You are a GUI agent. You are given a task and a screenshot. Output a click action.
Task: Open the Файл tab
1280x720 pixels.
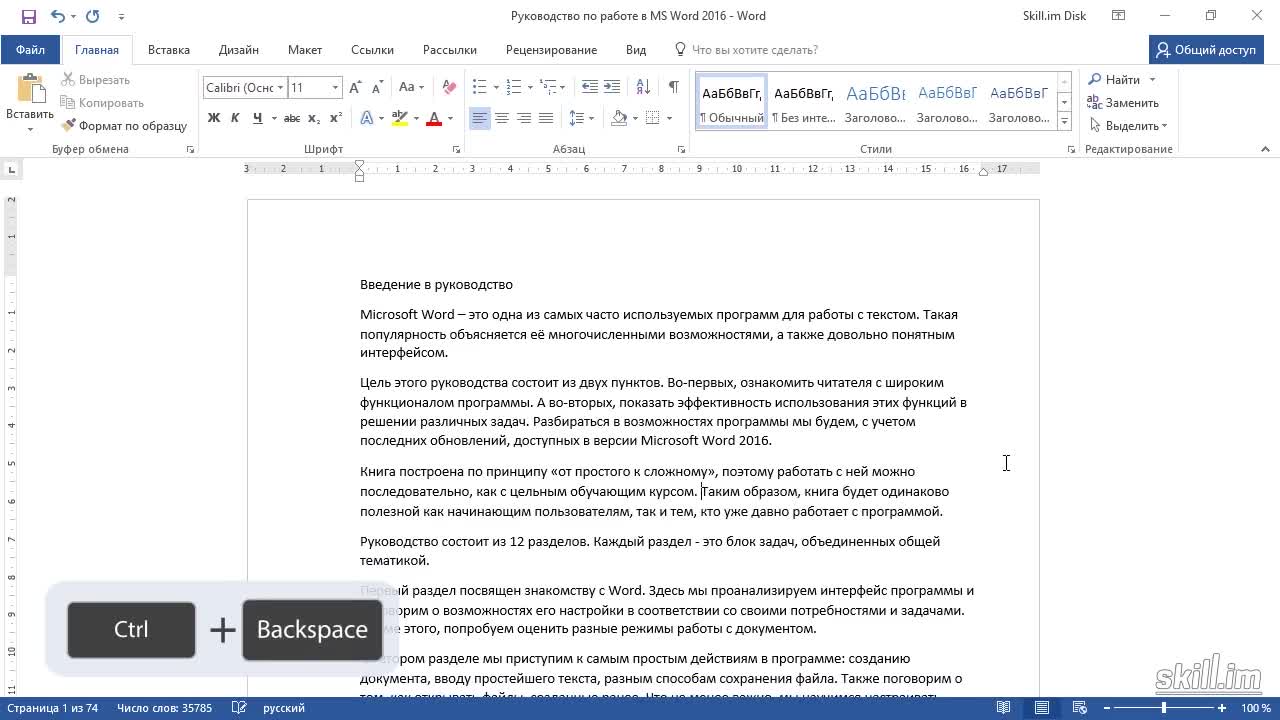[30, 50]
